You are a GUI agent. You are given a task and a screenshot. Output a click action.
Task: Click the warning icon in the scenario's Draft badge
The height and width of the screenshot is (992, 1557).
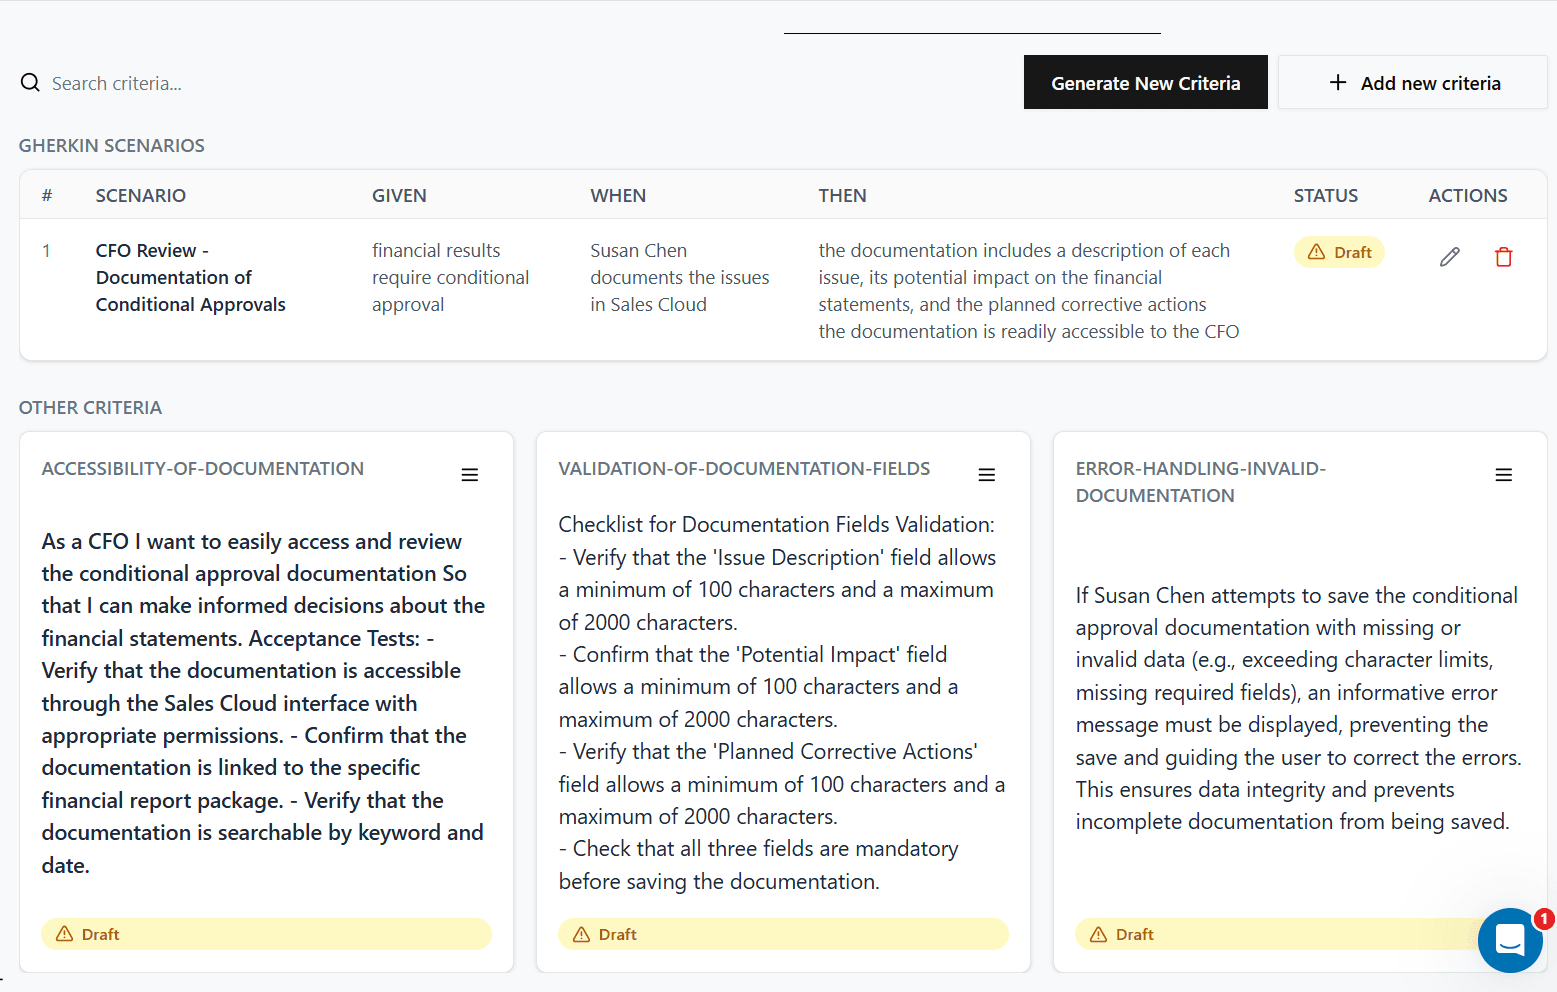click(x=1317, y=252)
